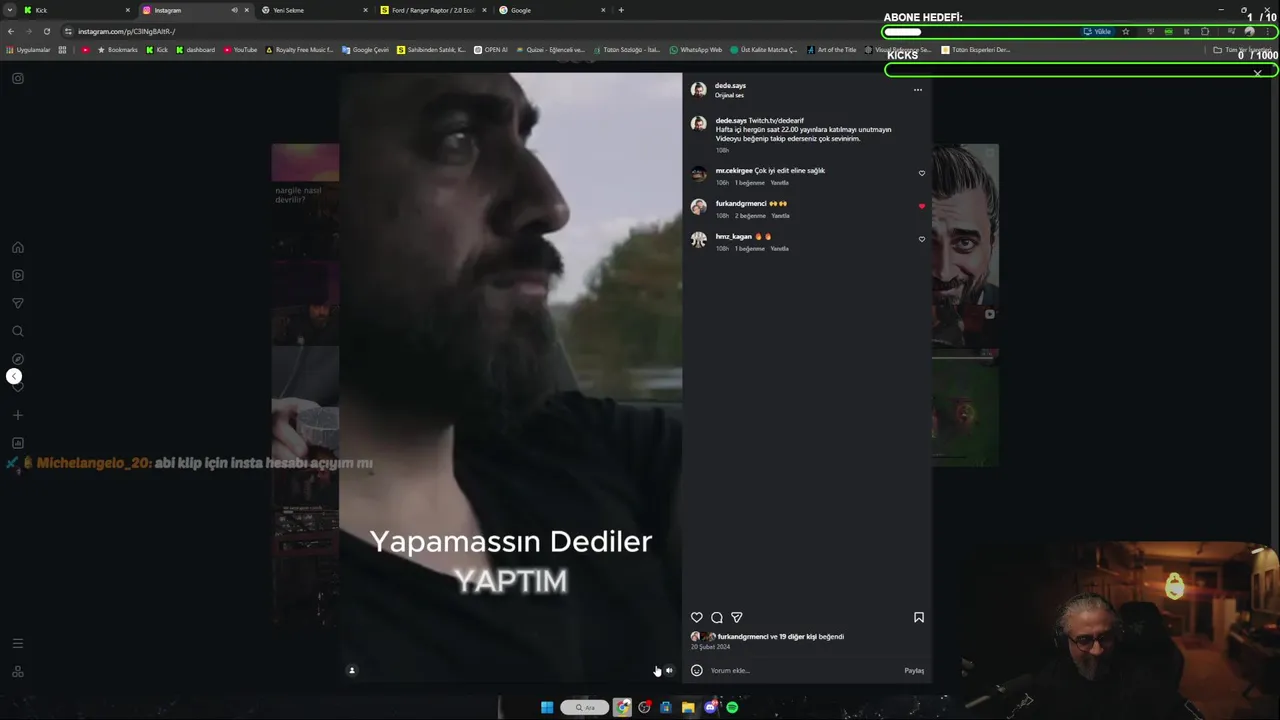The width and height of the screenshot is (1280, 720).
Task: Open Search in the Instagram sidebar
Action: 18,331
